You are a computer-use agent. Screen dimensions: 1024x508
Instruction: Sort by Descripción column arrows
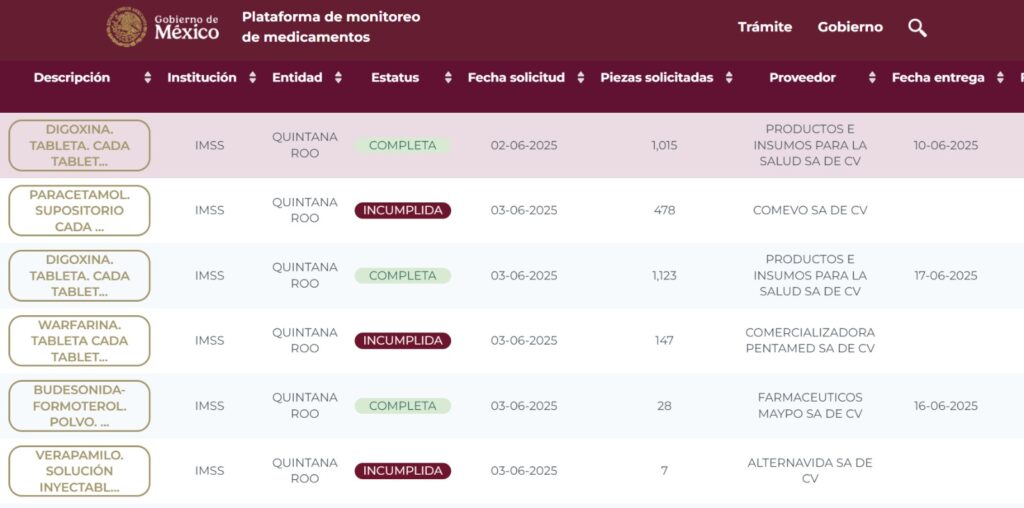click(148, 78)
